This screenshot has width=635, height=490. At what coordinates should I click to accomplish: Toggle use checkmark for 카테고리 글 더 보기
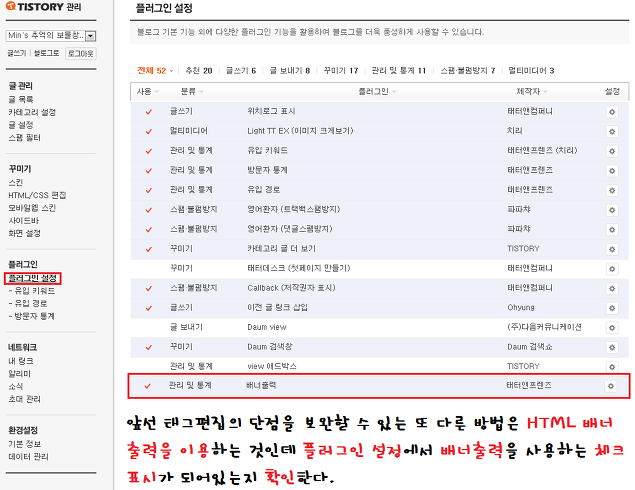point(149,249)
